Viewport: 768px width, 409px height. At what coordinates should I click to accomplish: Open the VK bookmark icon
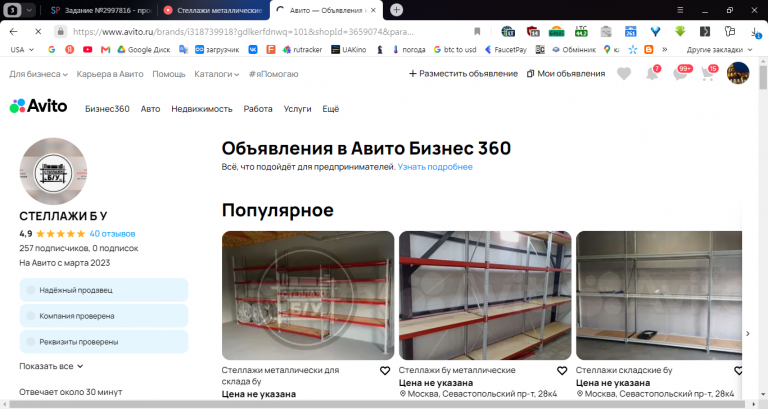(x=253, y=49)
